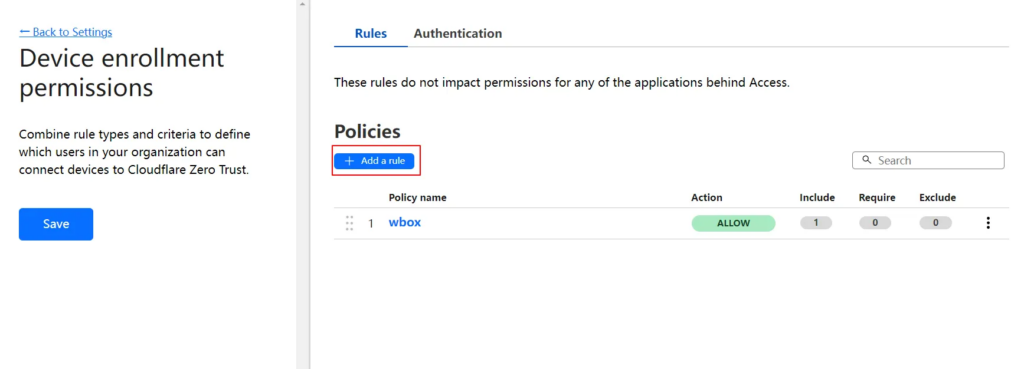Click the Add a rule button
Viewport: 1024px width, 369px height.
click(374, 161)
